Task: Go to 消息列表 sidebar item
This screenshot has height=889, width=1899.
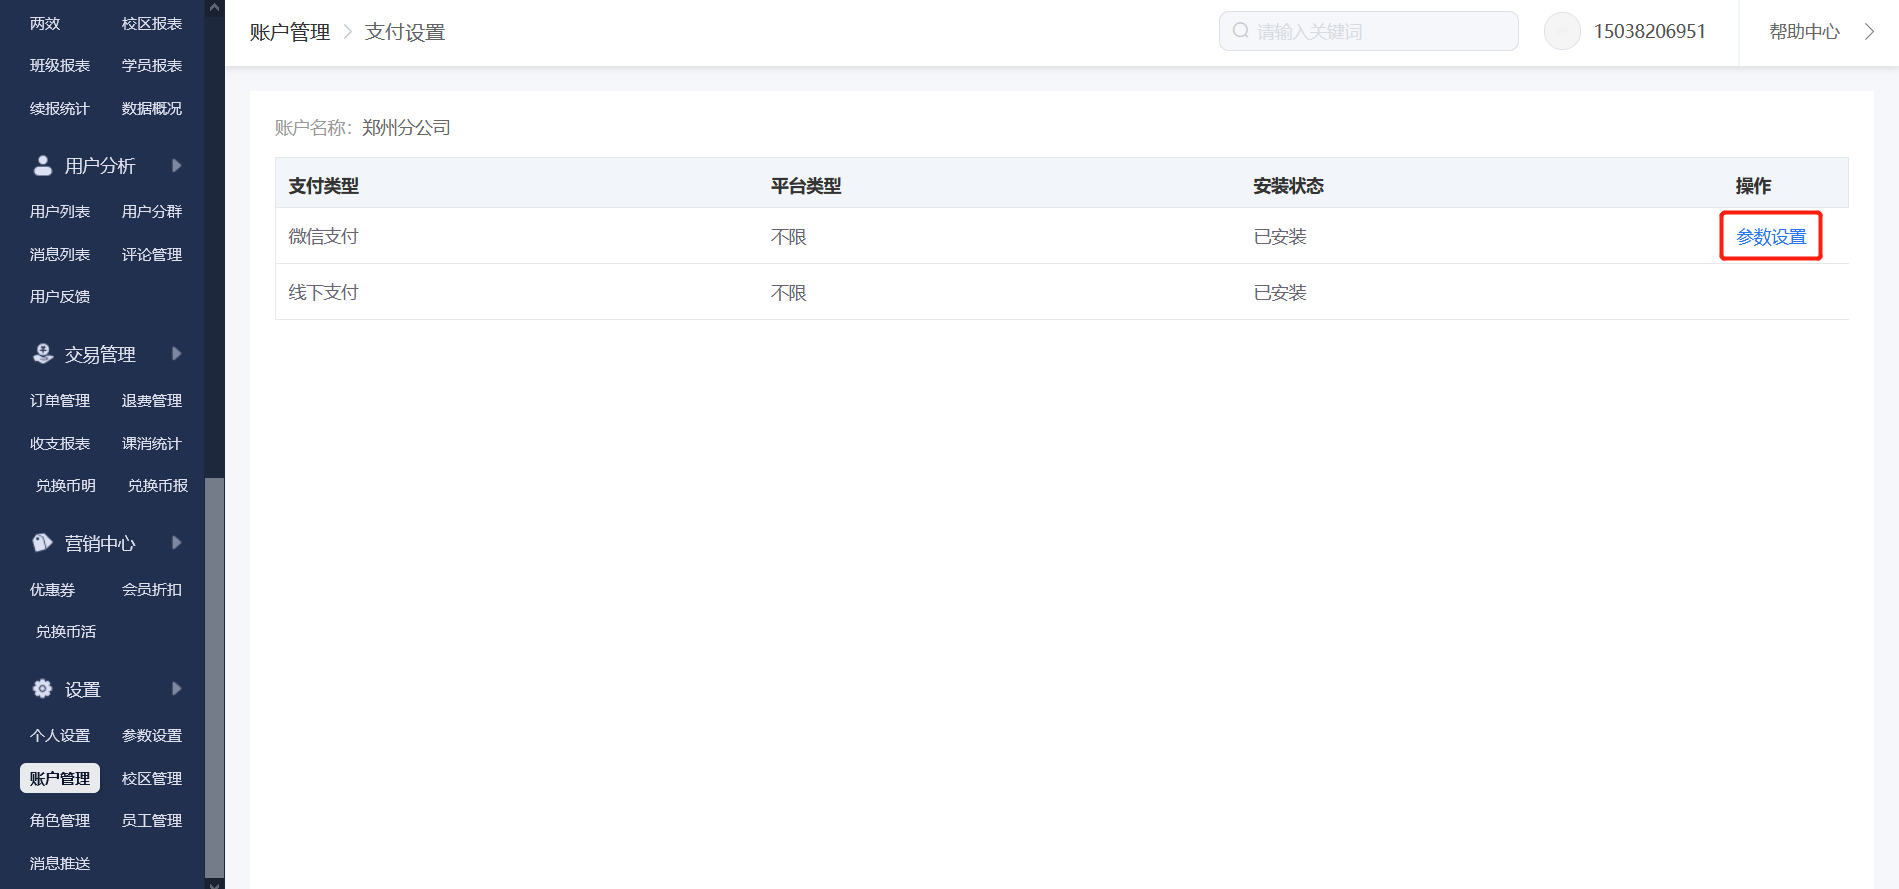Action: pos(60,255)
